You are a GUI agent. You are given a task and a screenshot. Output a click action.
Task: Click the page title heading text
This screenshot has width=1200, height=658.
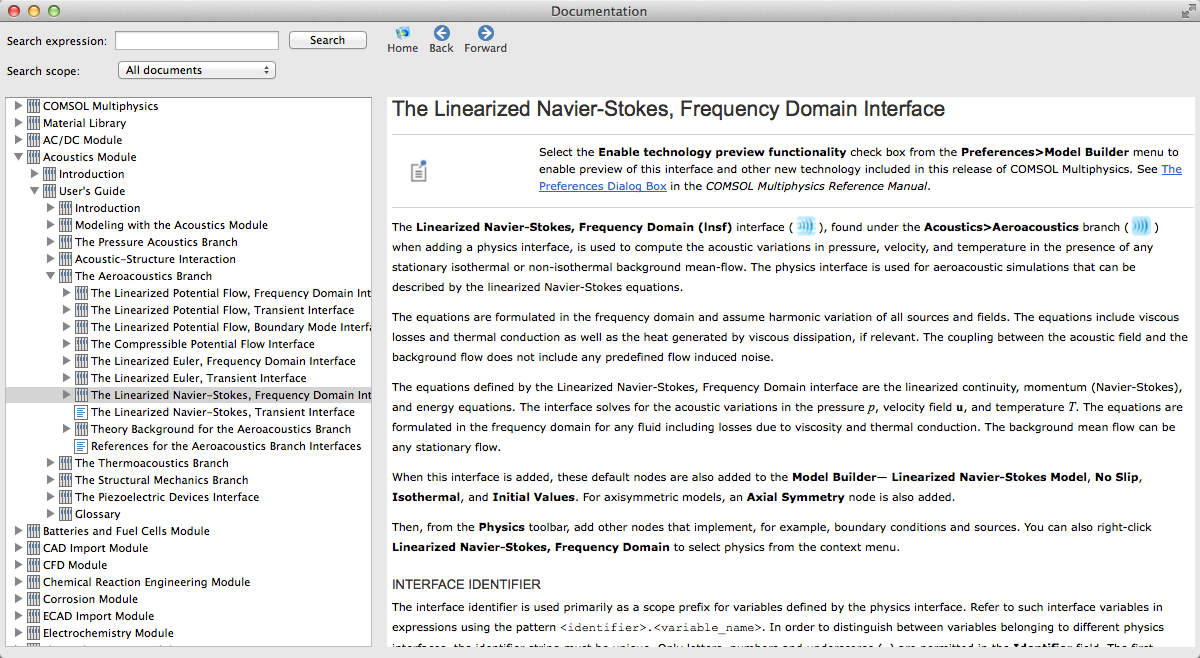668,108
